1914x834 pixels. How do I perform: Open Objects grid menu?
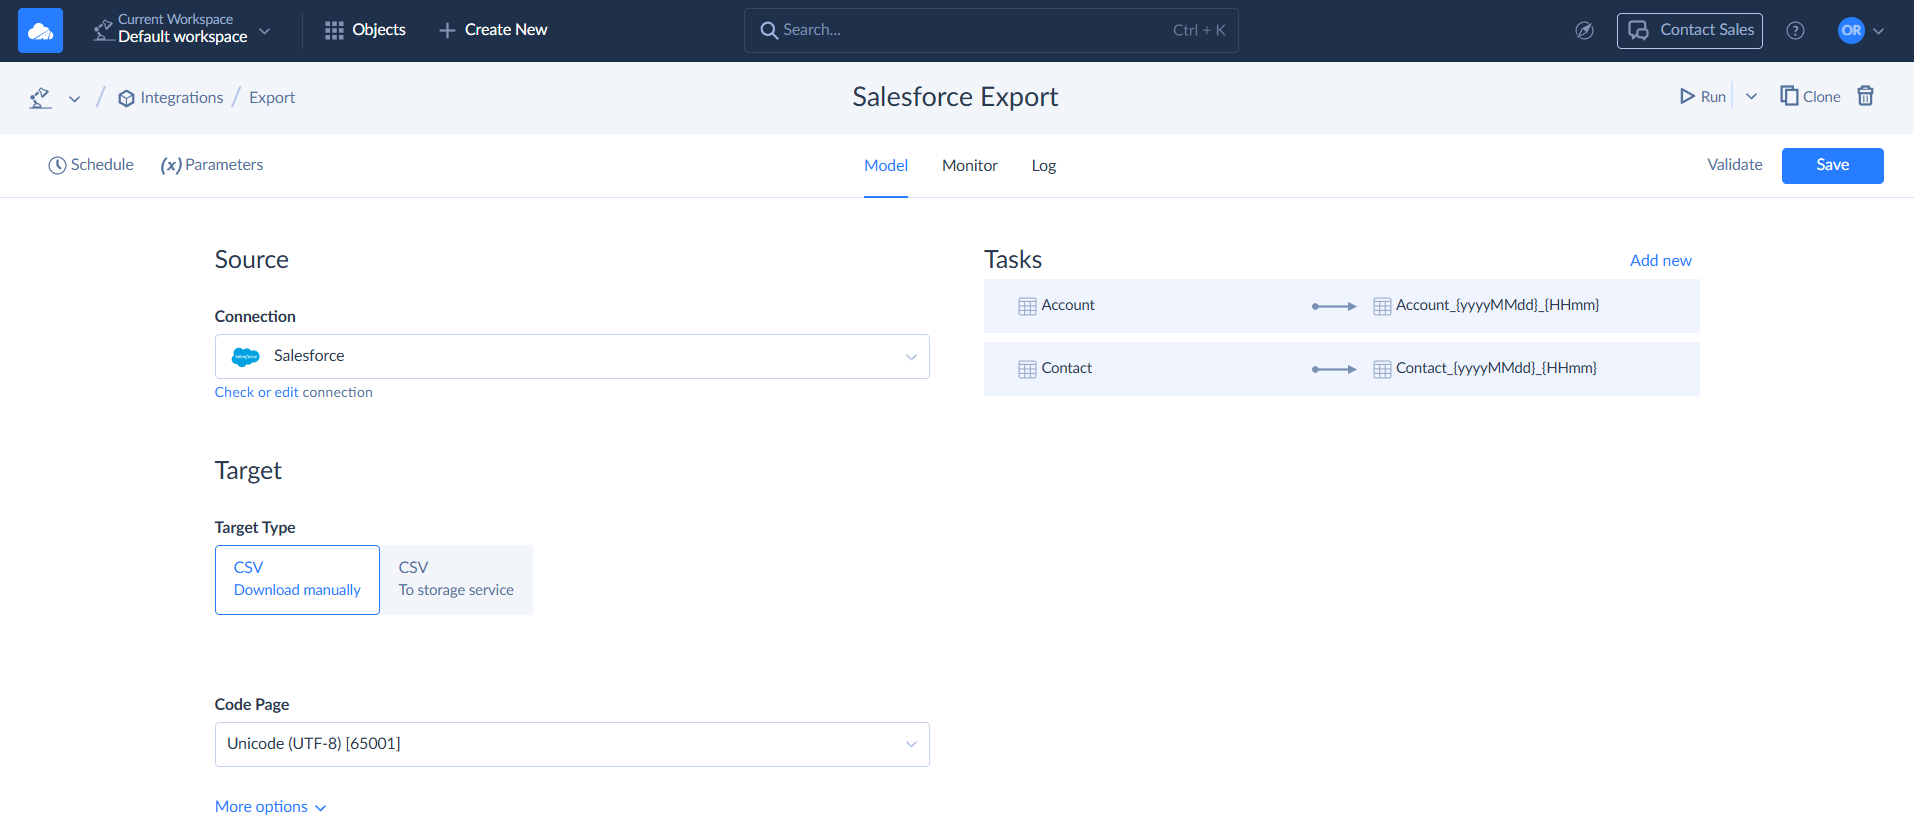(x=365, y=30)
